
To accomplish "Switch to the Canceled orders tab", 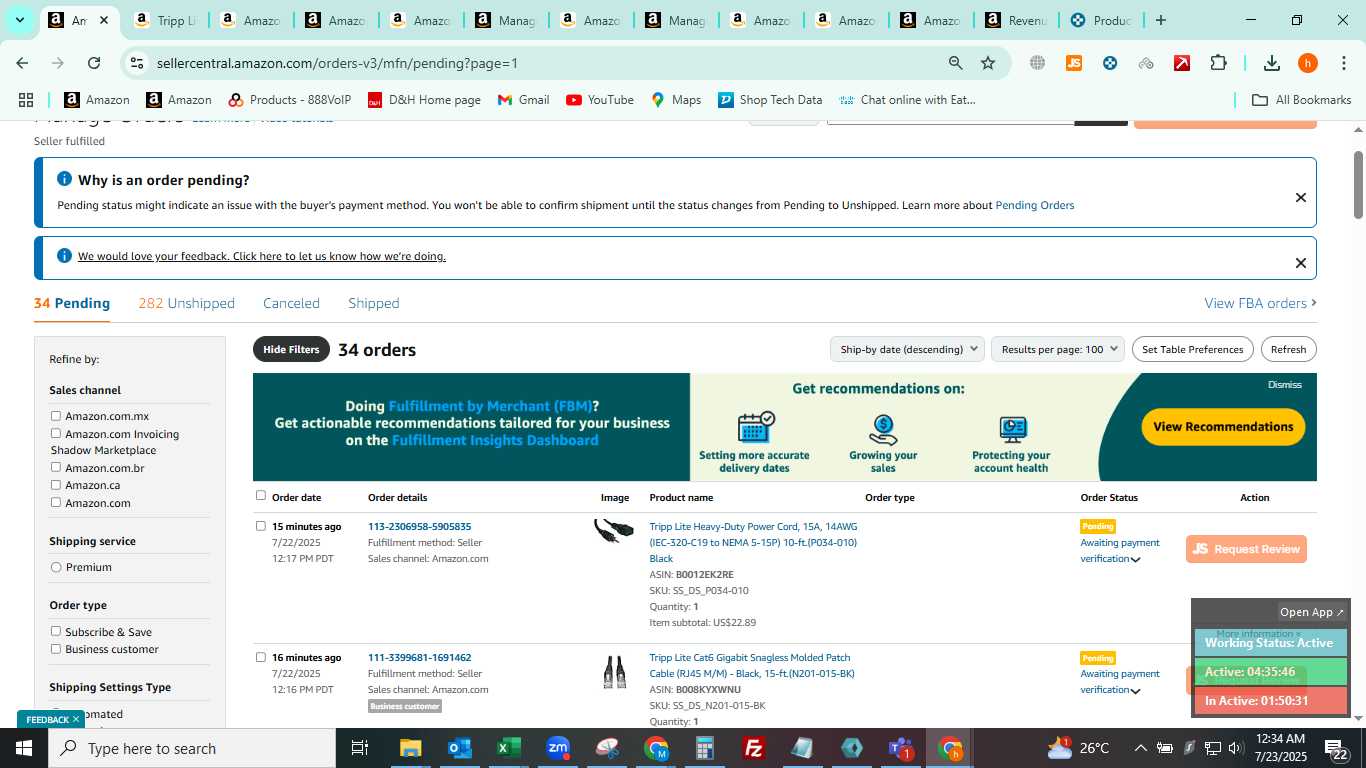I will pos(291,303).
